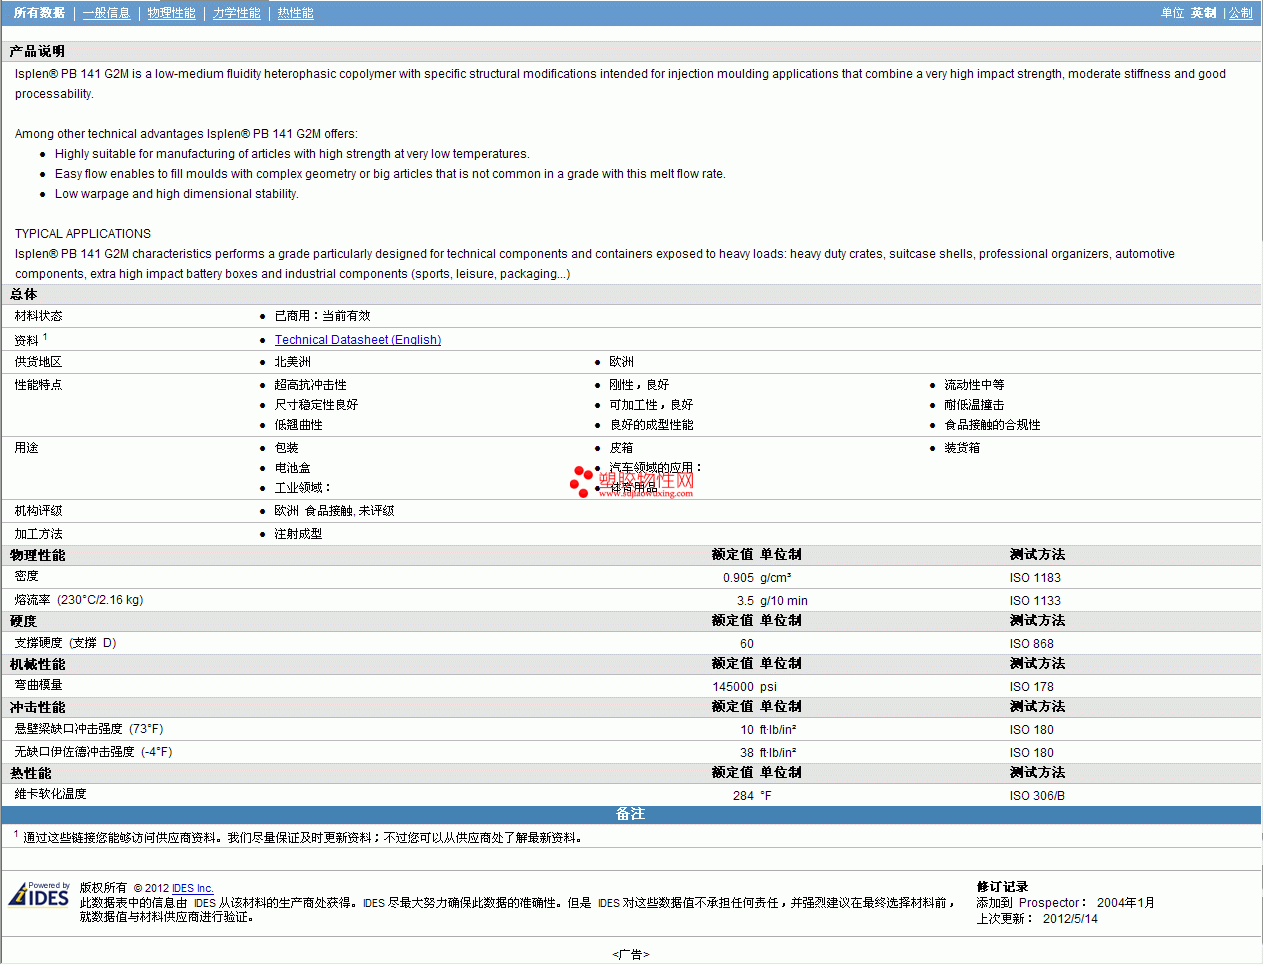Click the 超高抗冲击性 feature item
This screenshot has height=965, width=1263.
pos(310,385)
